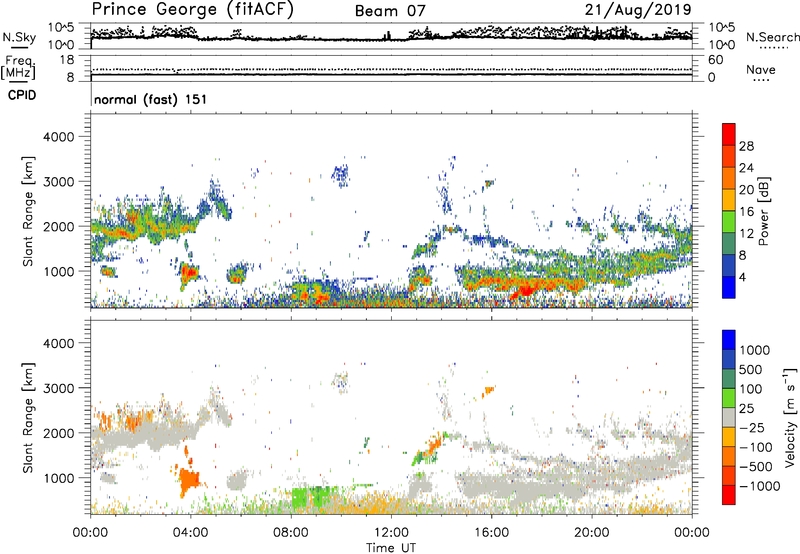Click the 'CPID' row label
This screenshot has height=554, width=800.
[x=22, y=95]
